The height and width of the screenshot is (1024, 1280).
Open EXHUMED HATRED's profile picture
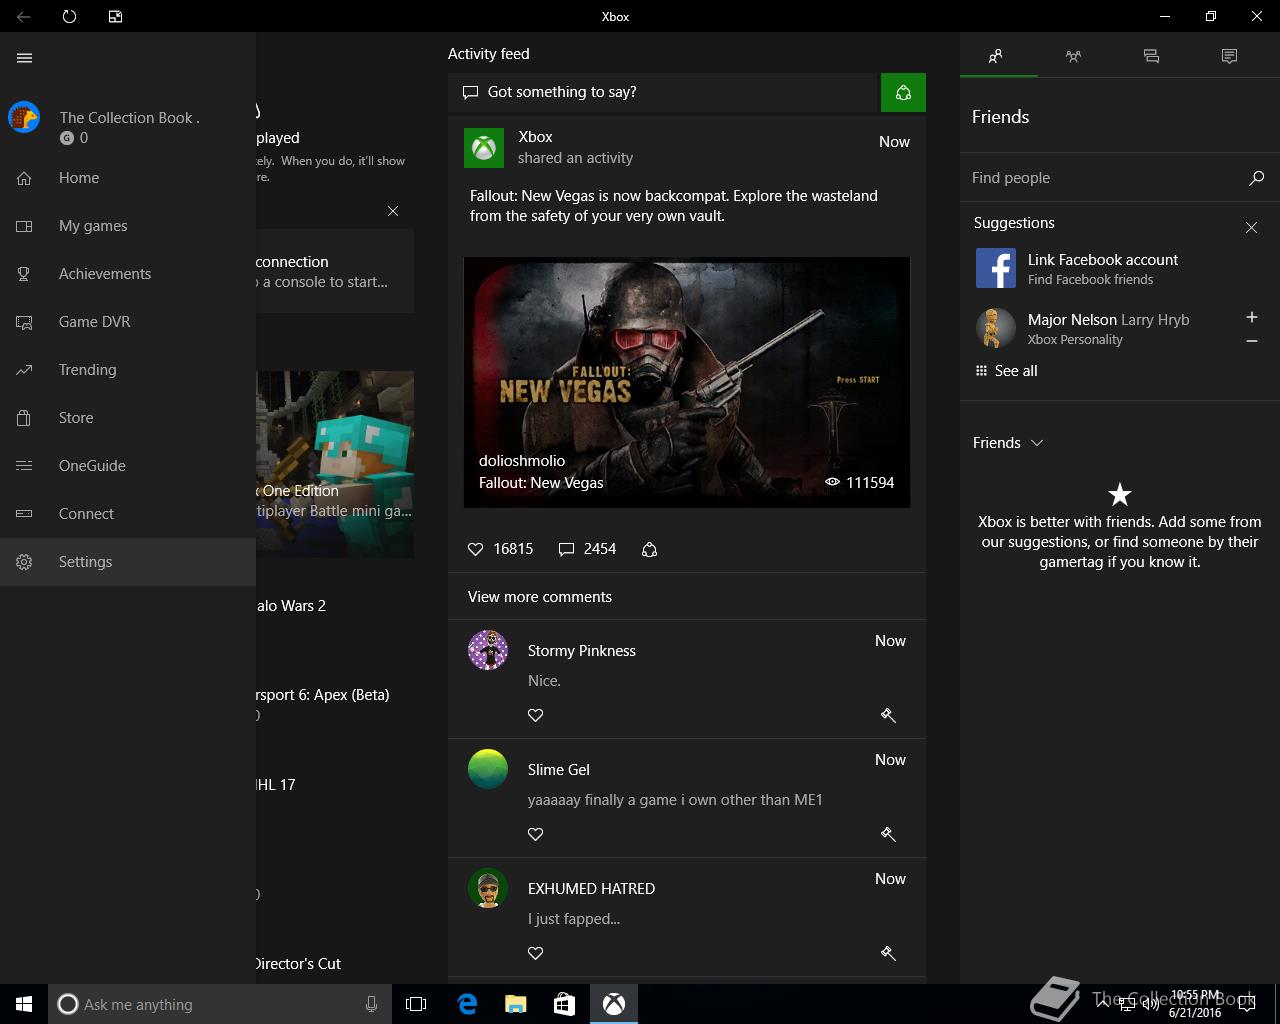coord(488,888)
